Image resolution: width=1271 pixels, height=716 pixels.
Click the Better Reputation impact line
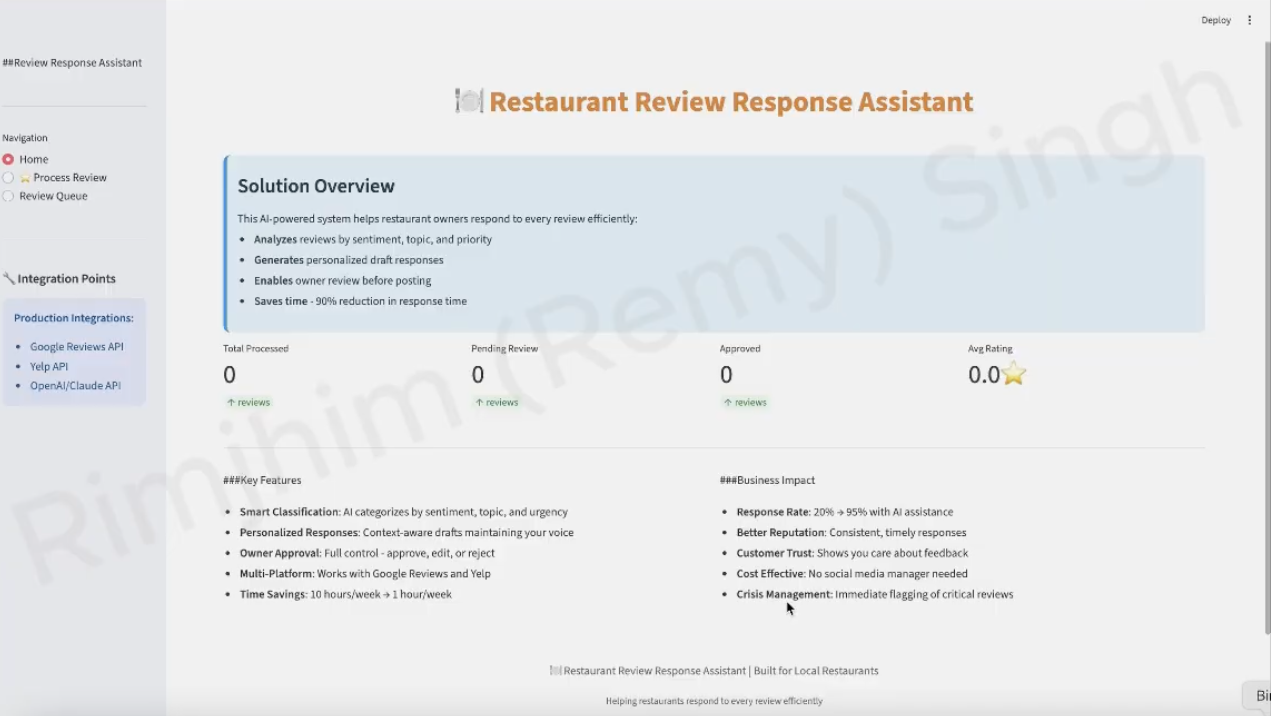pos(851,533)
